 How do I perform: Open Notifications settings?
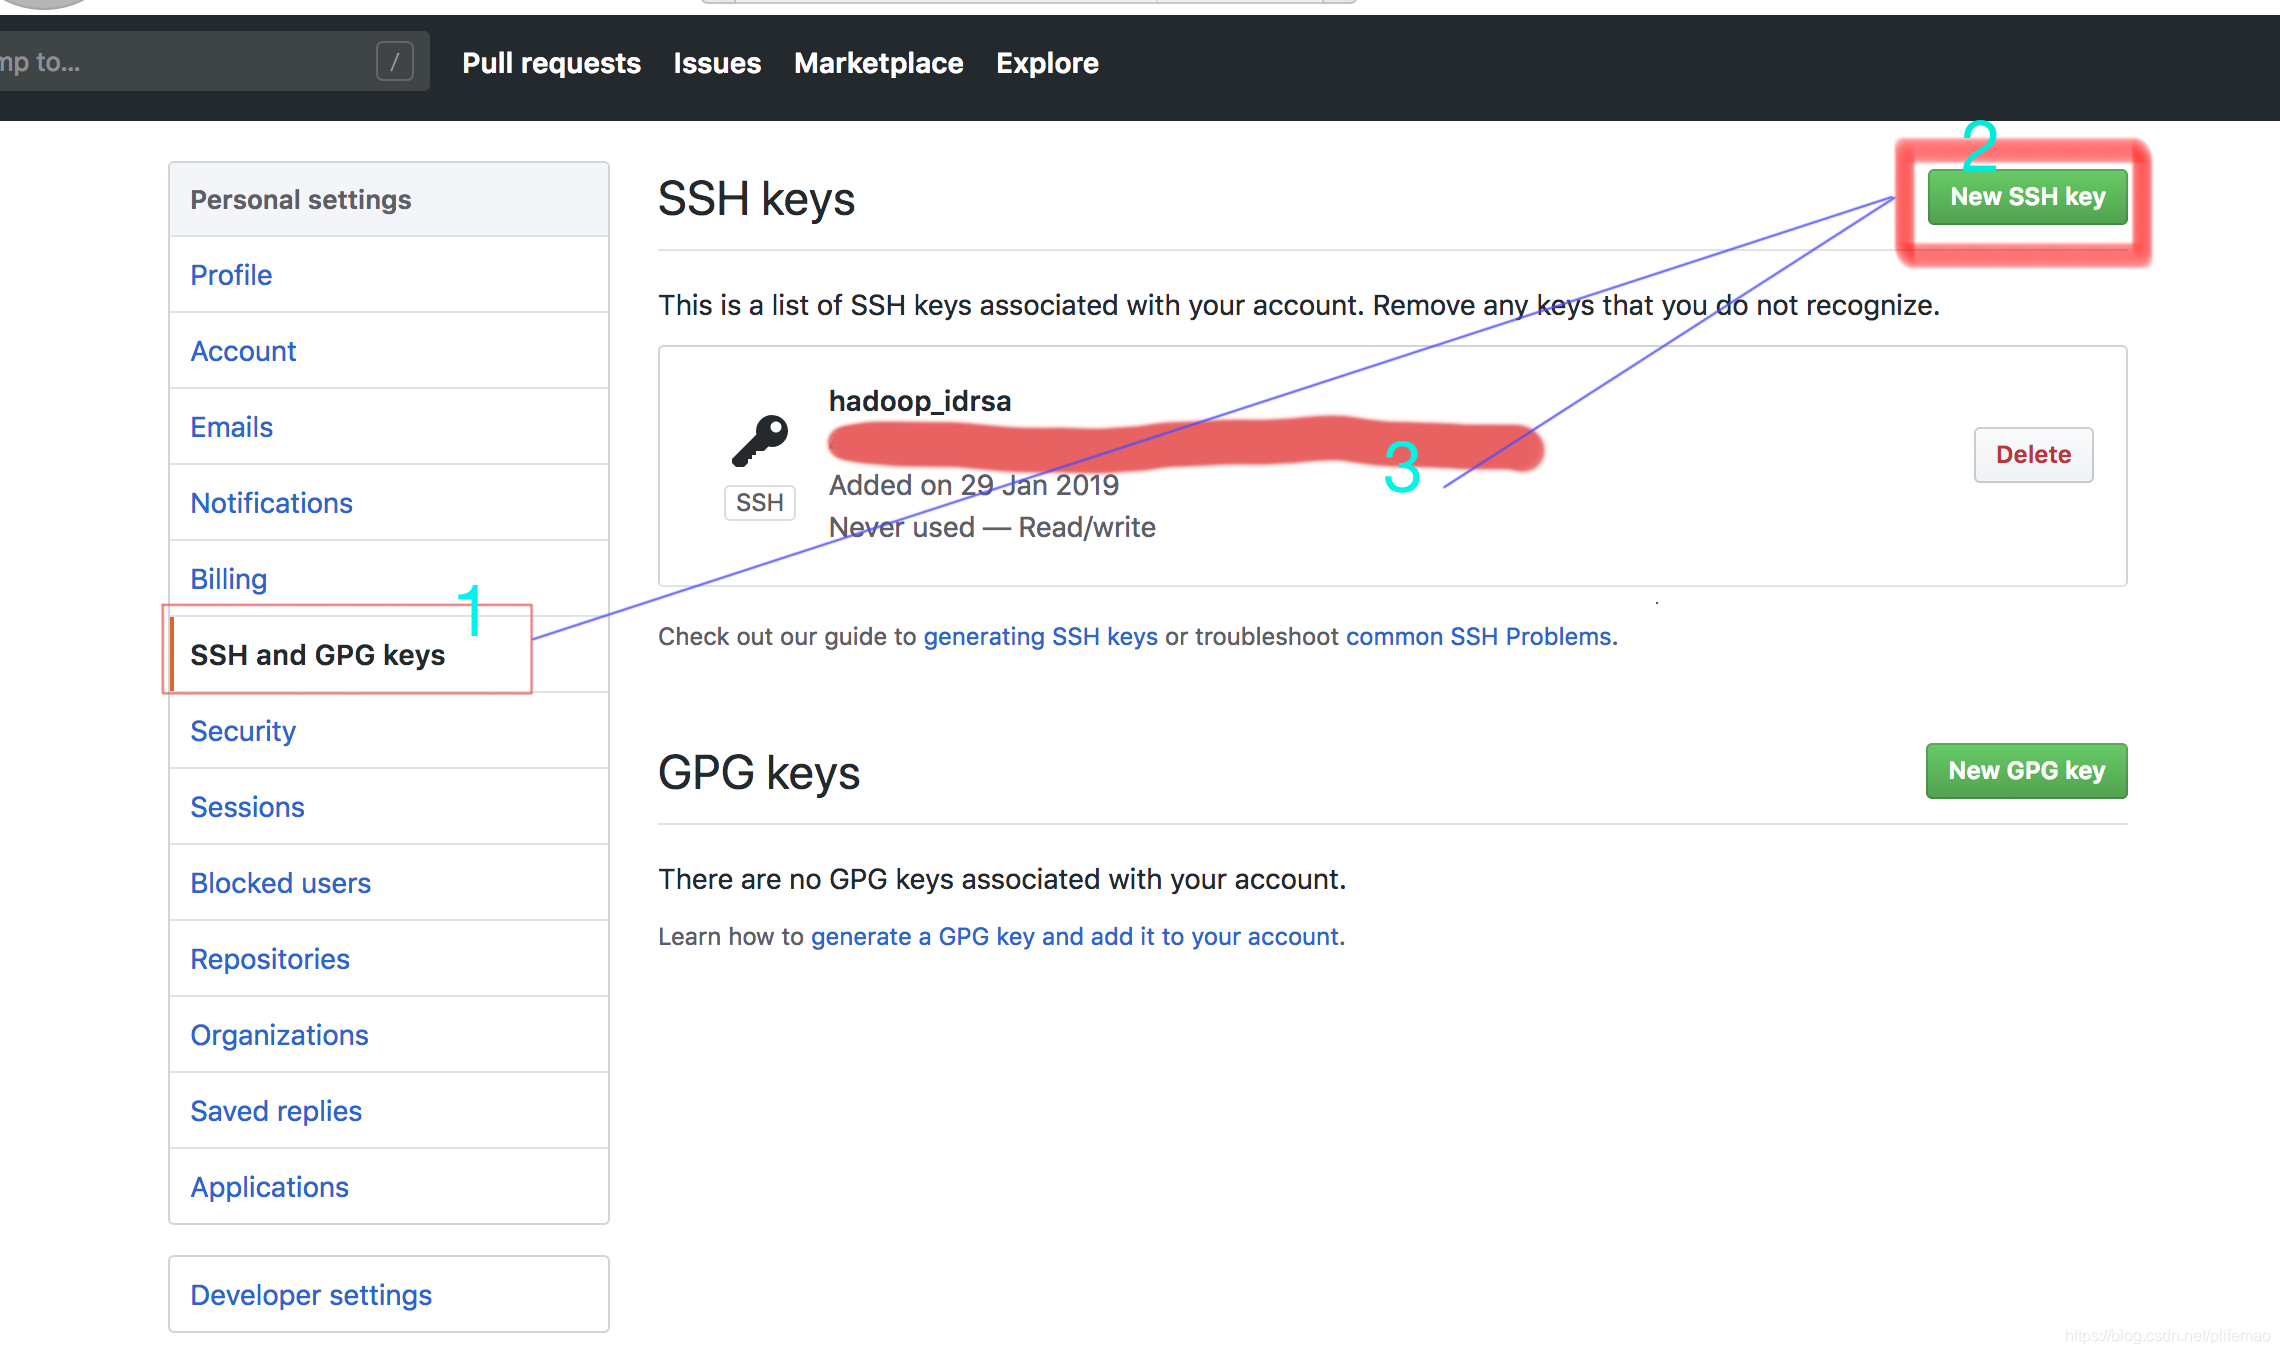coord(389,503)
